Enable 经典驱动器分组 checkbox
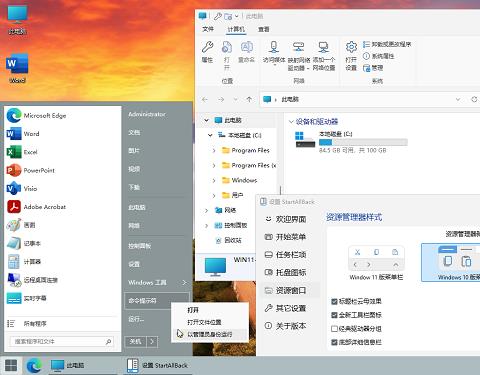Image resolution: width=480 pixels, height=375 pixels. point(334,329)
